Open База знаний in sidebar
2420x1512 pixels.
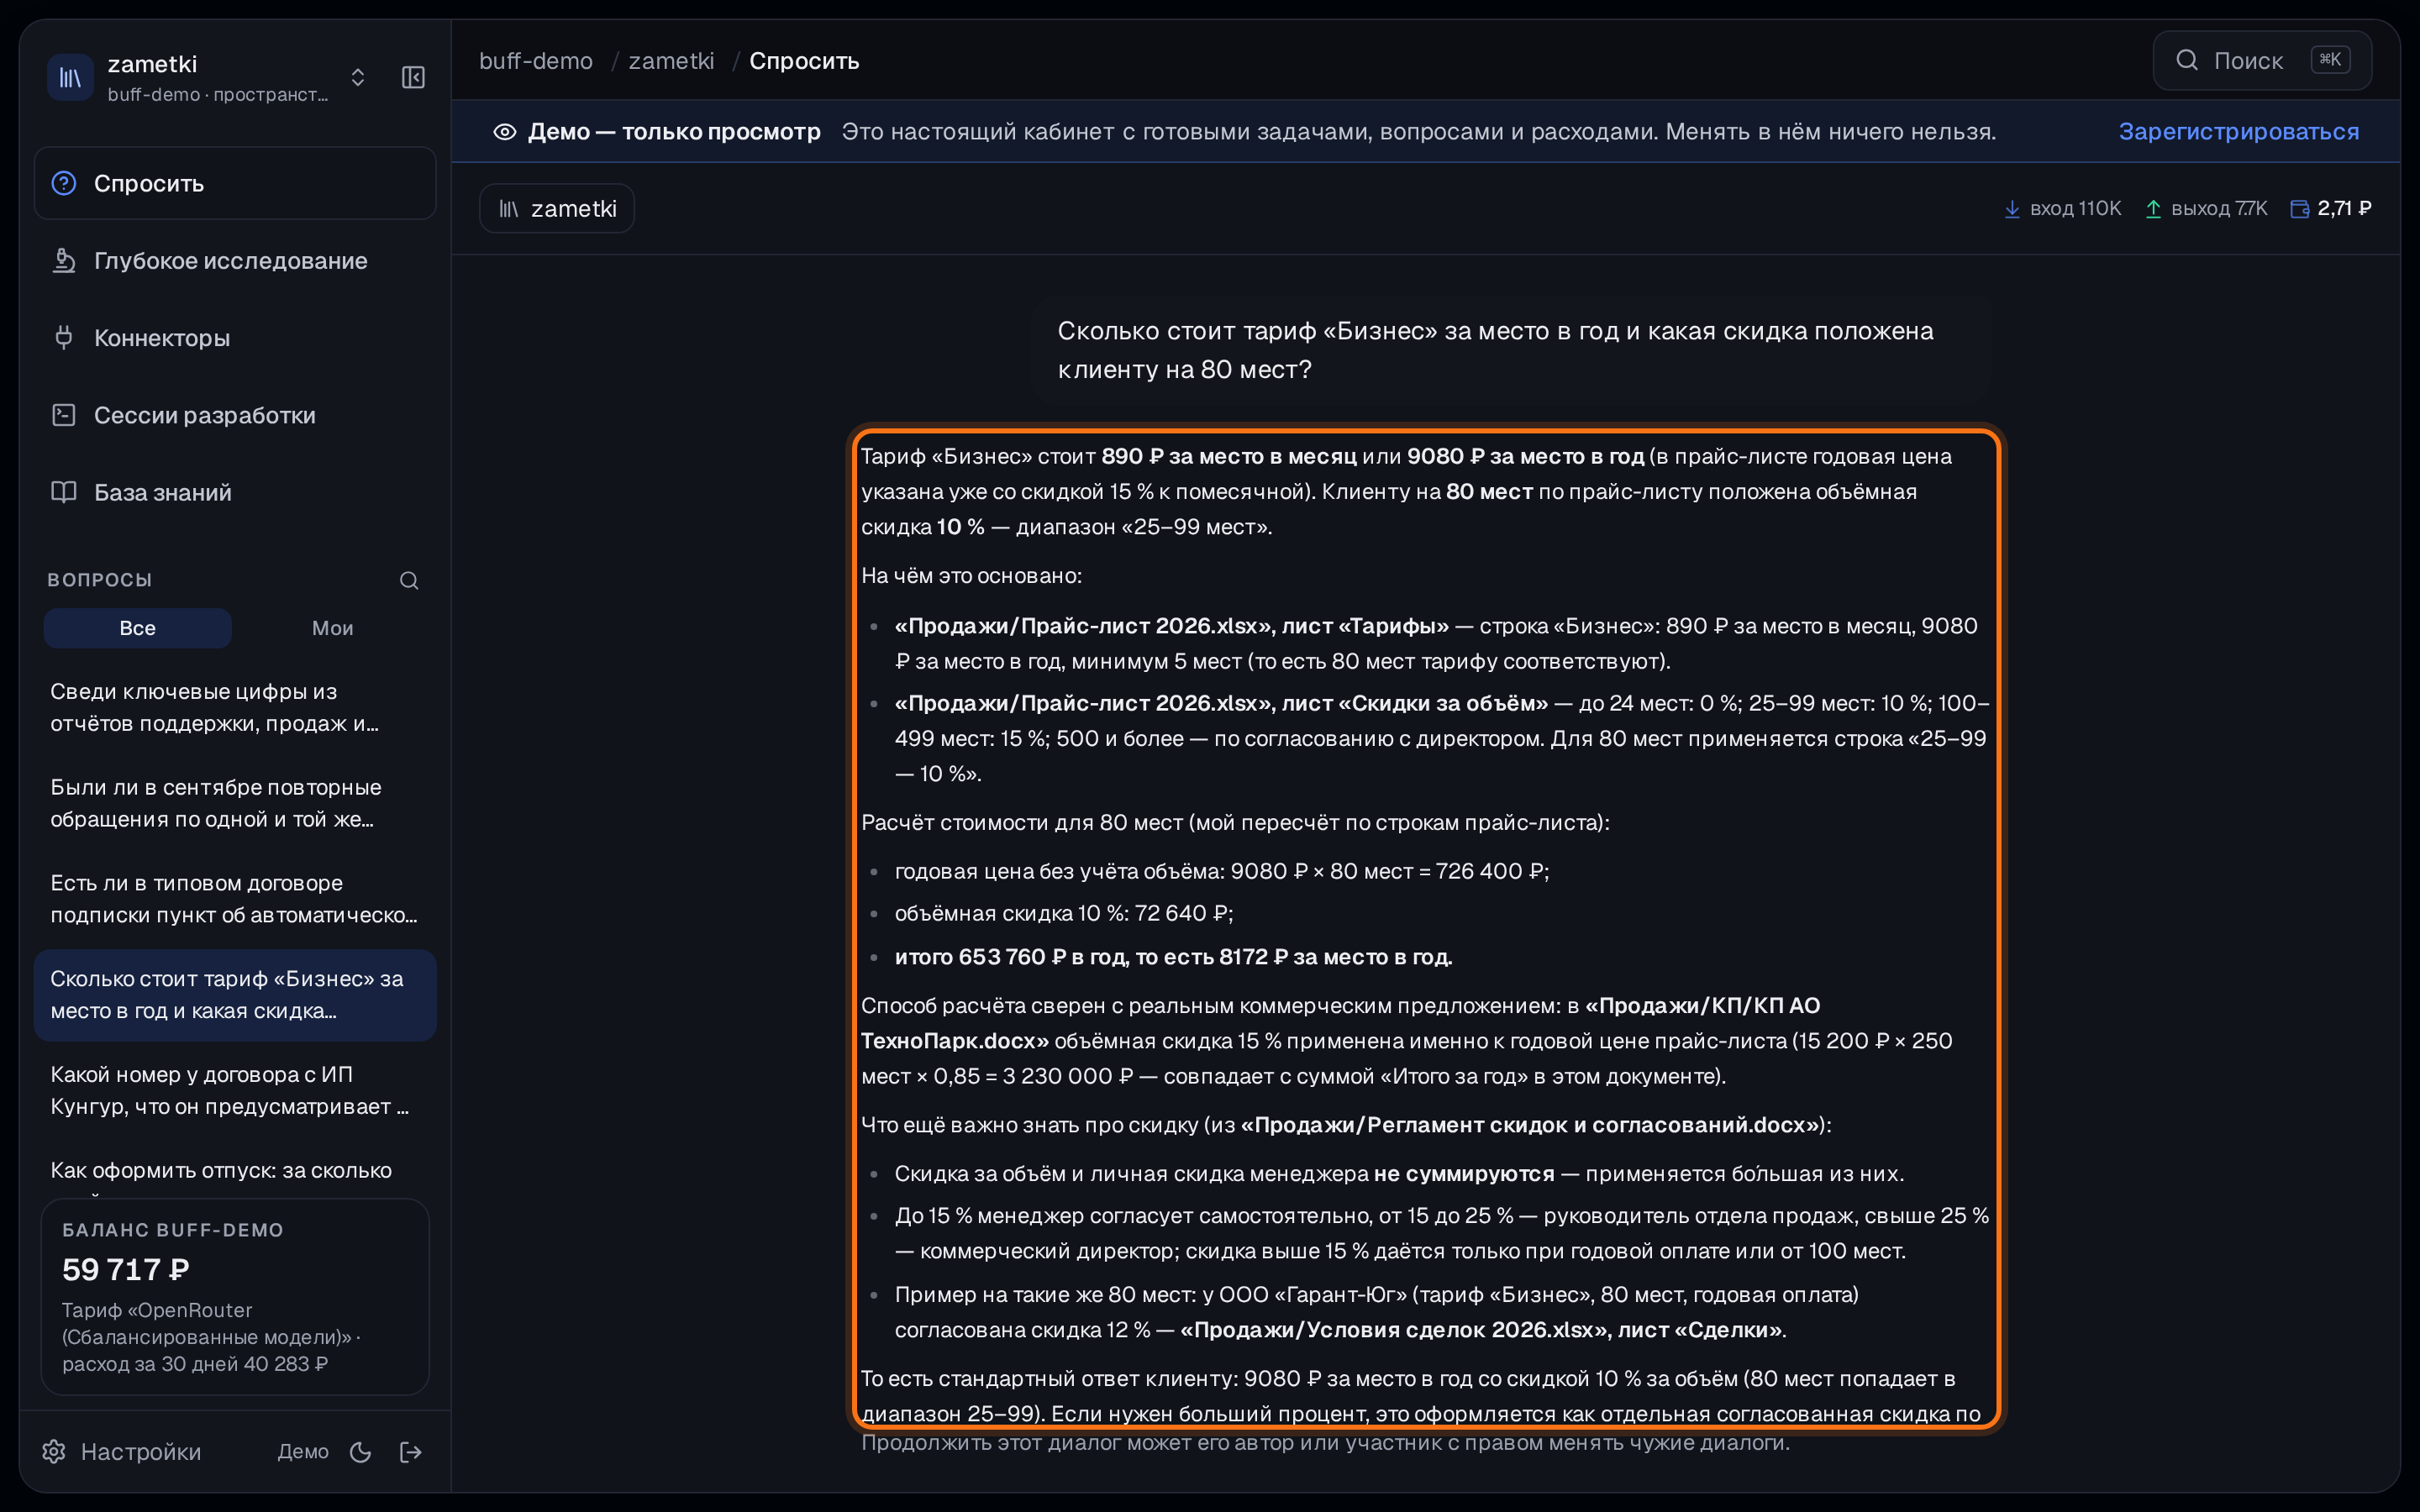(x=235, y=492)
